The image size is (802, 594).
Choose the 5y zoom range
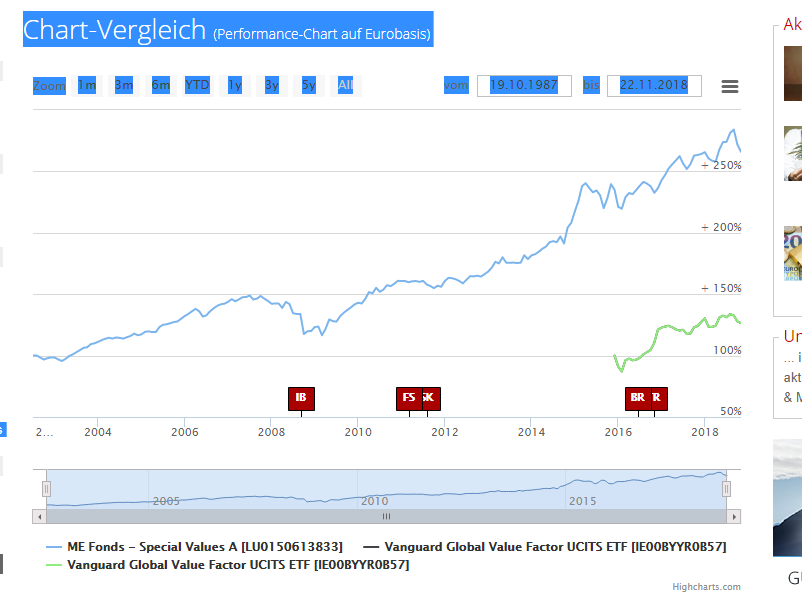[308, 85]
